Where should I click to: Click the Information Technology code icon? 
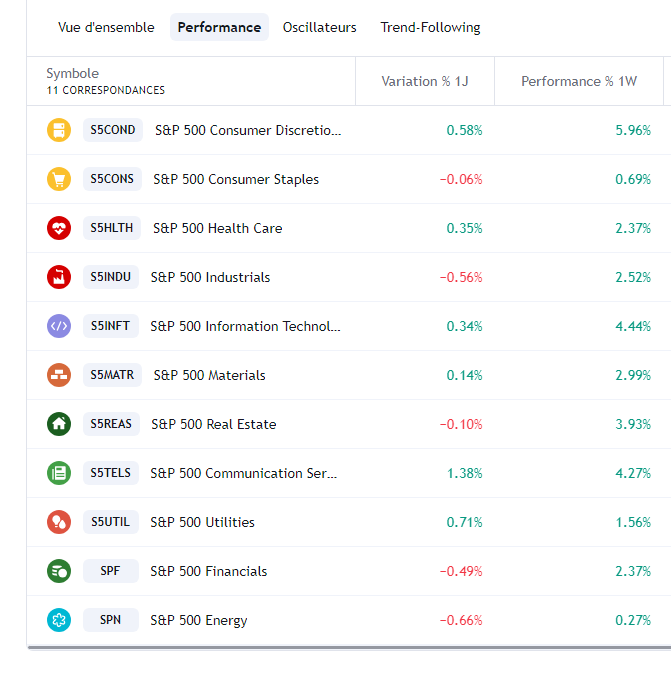[59, 326]
